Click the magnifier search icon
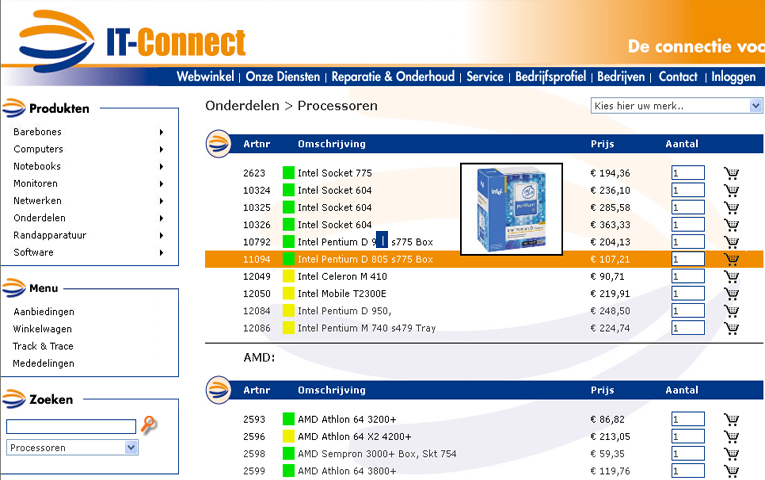The width and height of the screenshot is (765, 480). [148, 424]
